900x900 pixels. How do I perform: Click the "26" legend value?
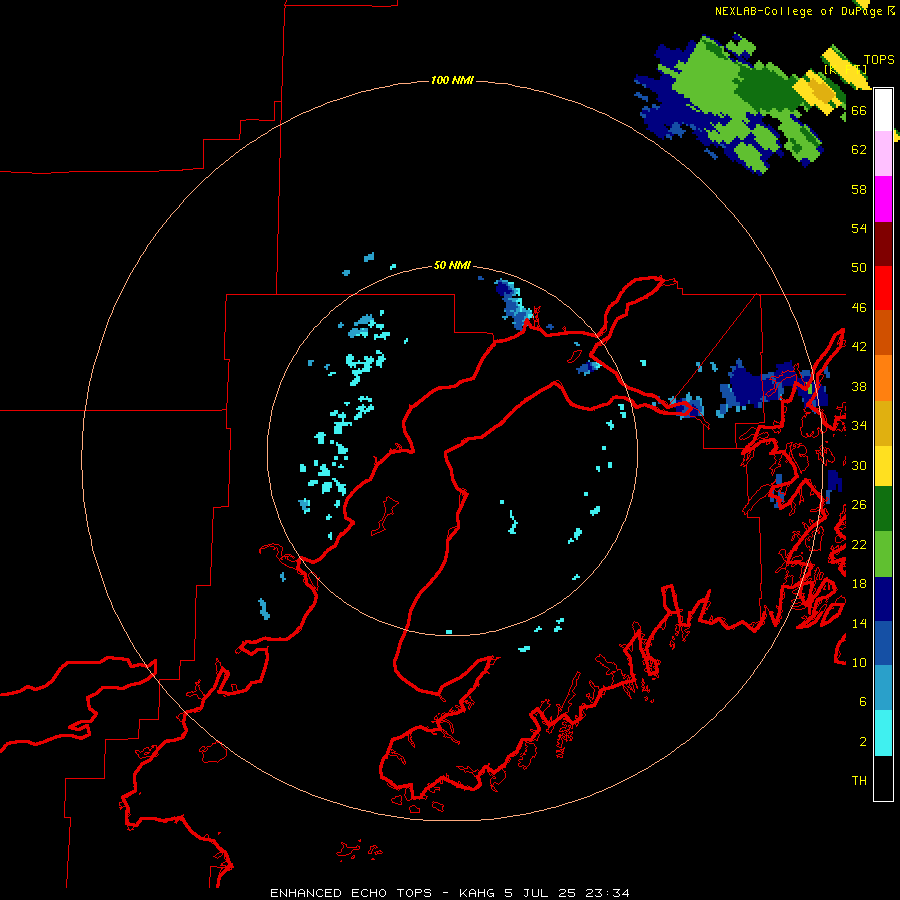point(859,505)
